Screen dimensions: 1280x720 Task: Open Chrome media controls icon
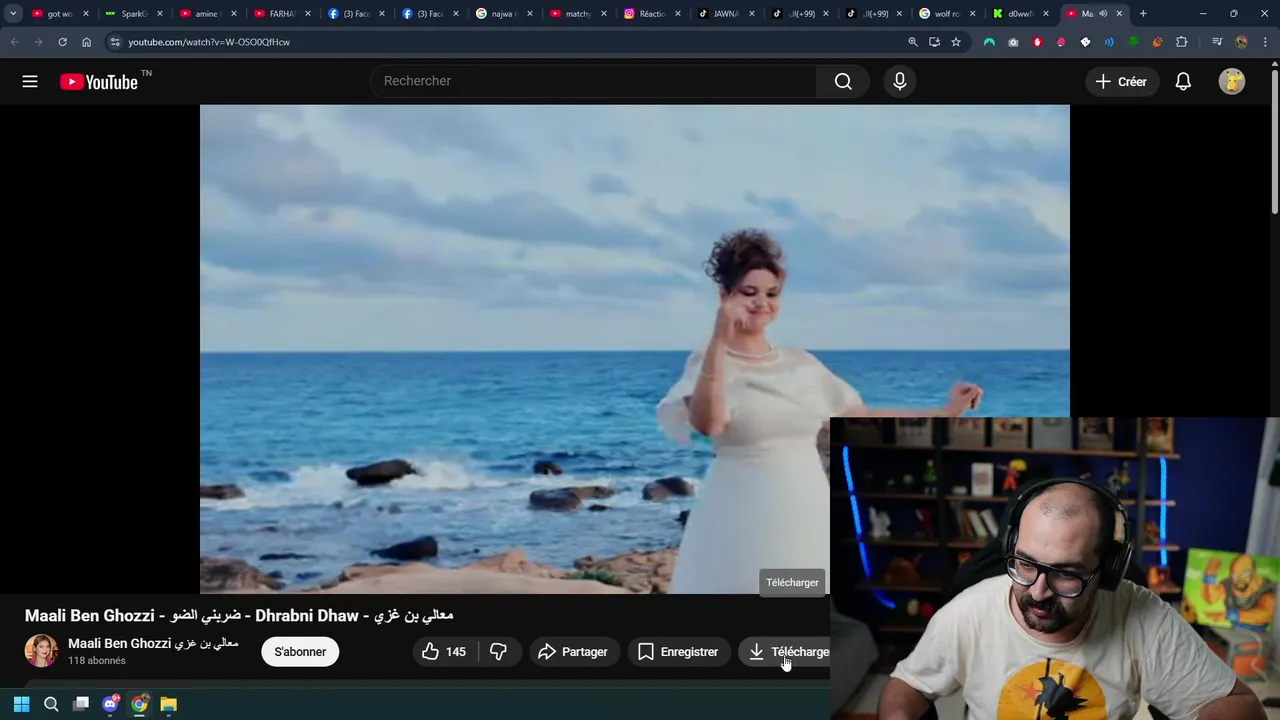(x=1217, y=42)
